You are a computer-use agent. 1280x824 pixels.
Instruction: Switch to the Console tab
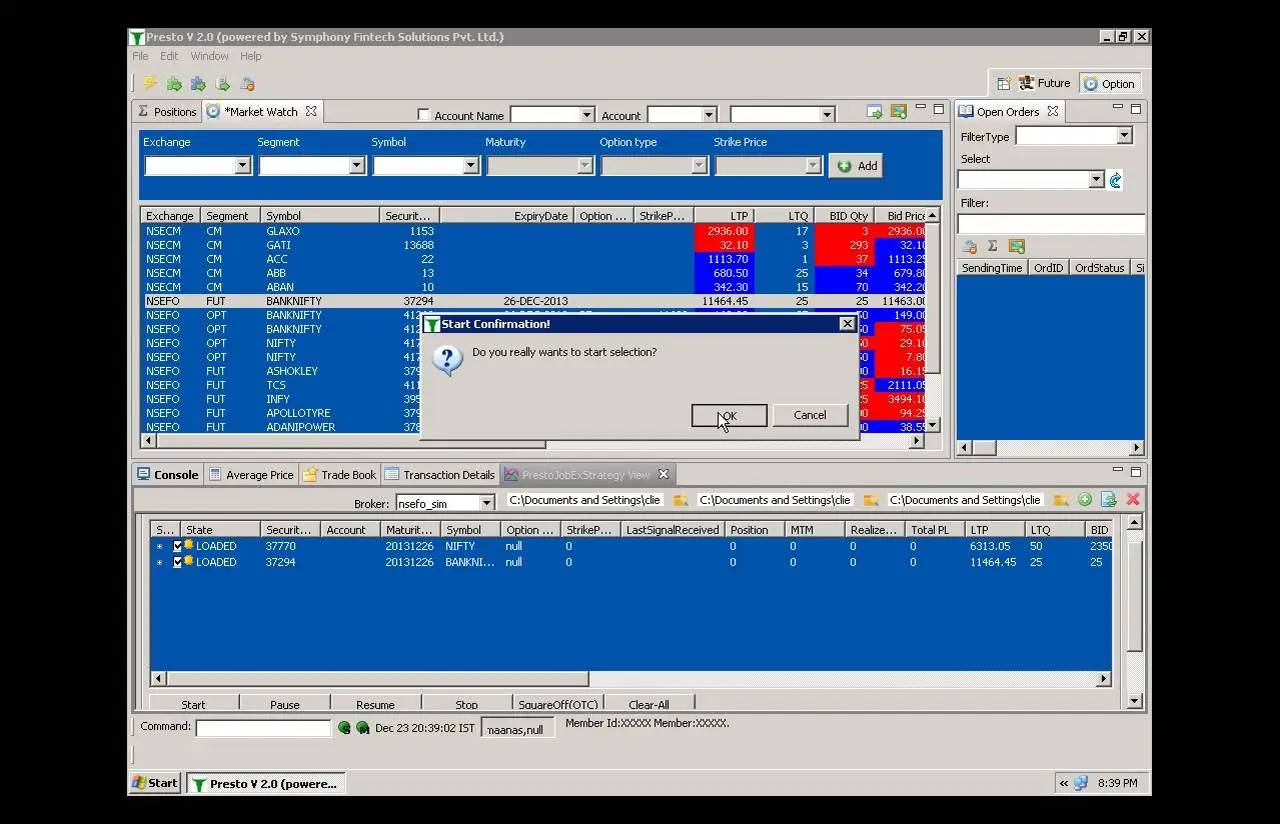click(x=168, y=474)
